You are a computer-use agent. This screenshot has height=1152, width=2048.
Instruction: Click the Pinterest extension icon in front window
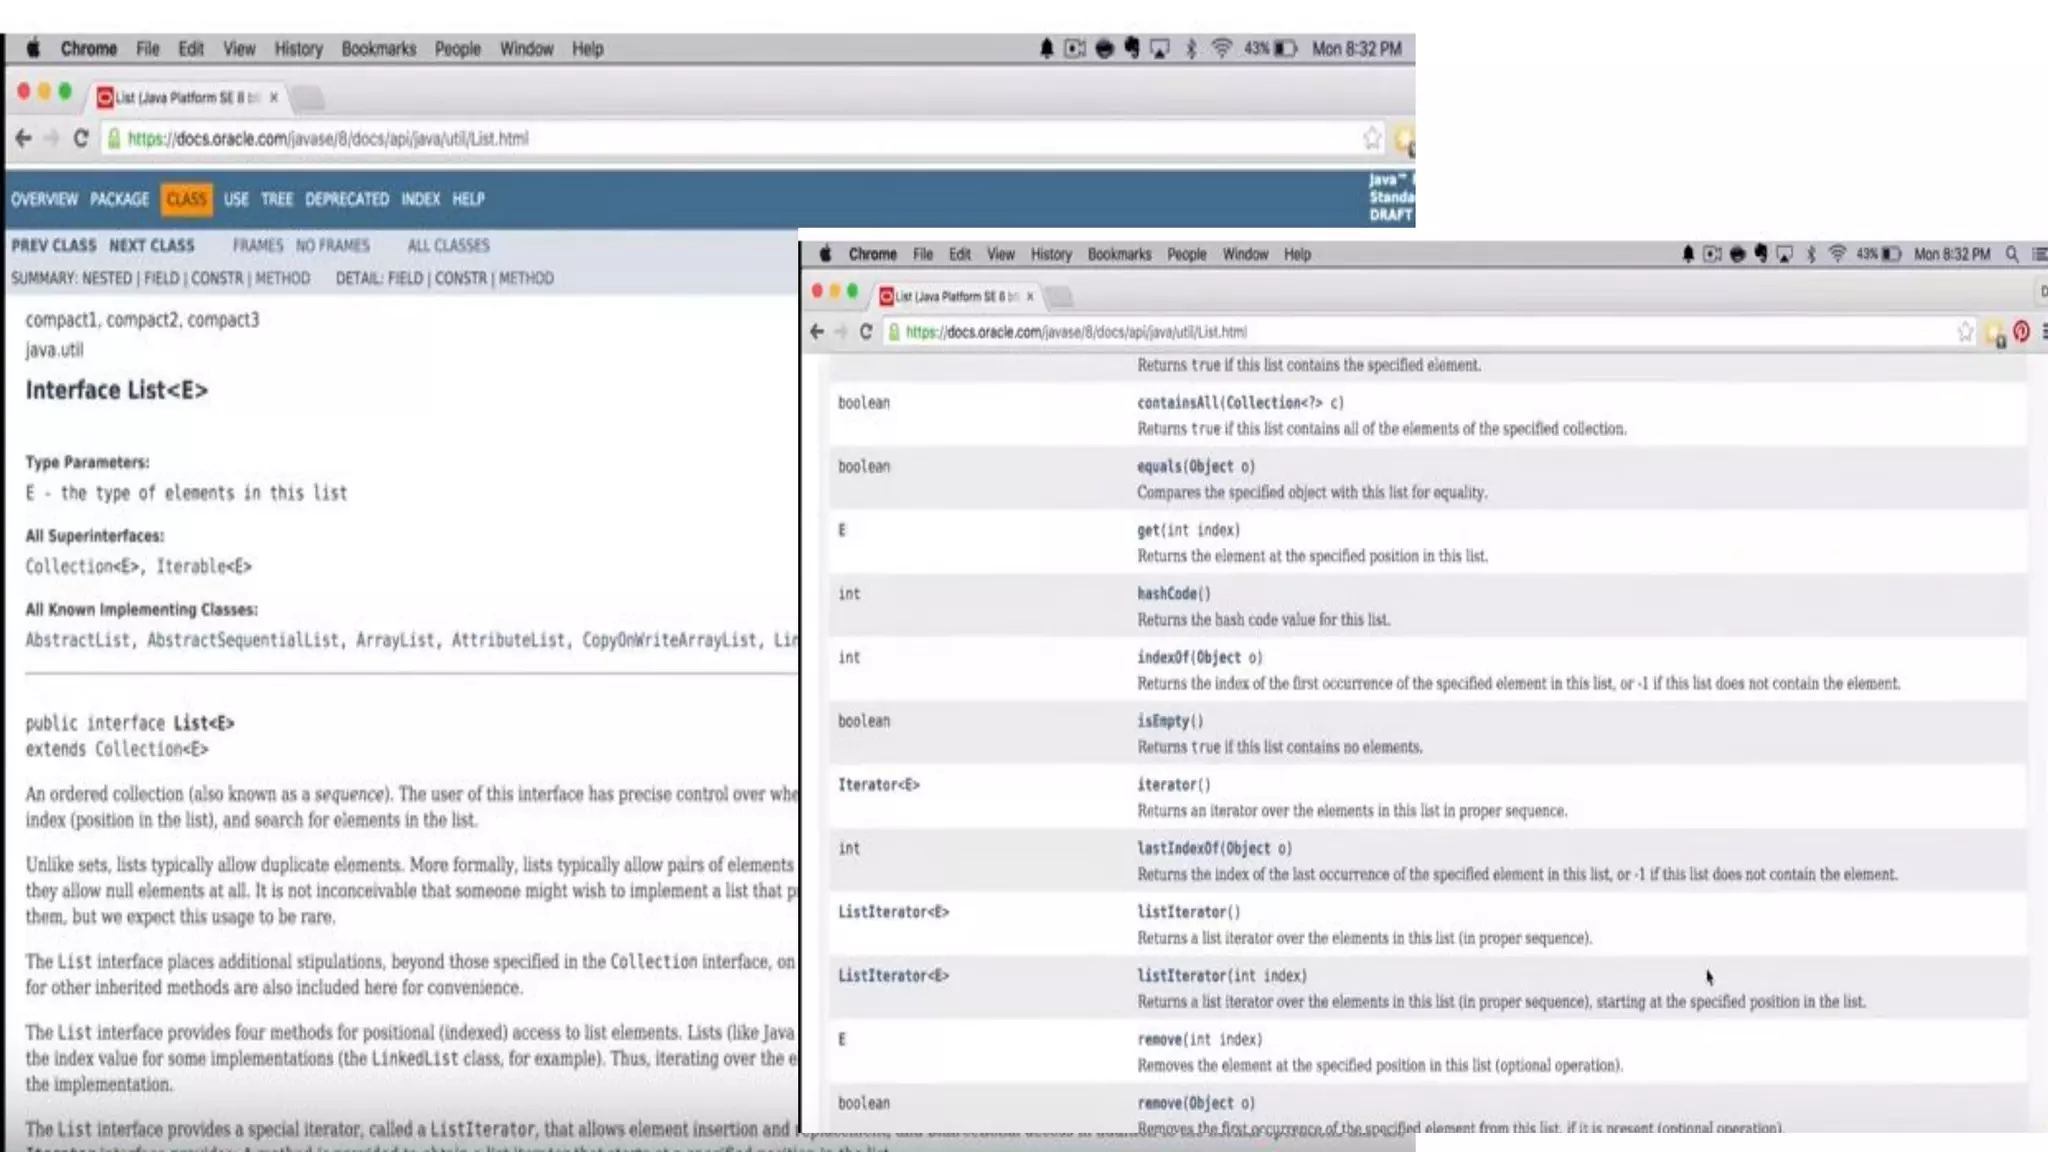[2021, 332]
